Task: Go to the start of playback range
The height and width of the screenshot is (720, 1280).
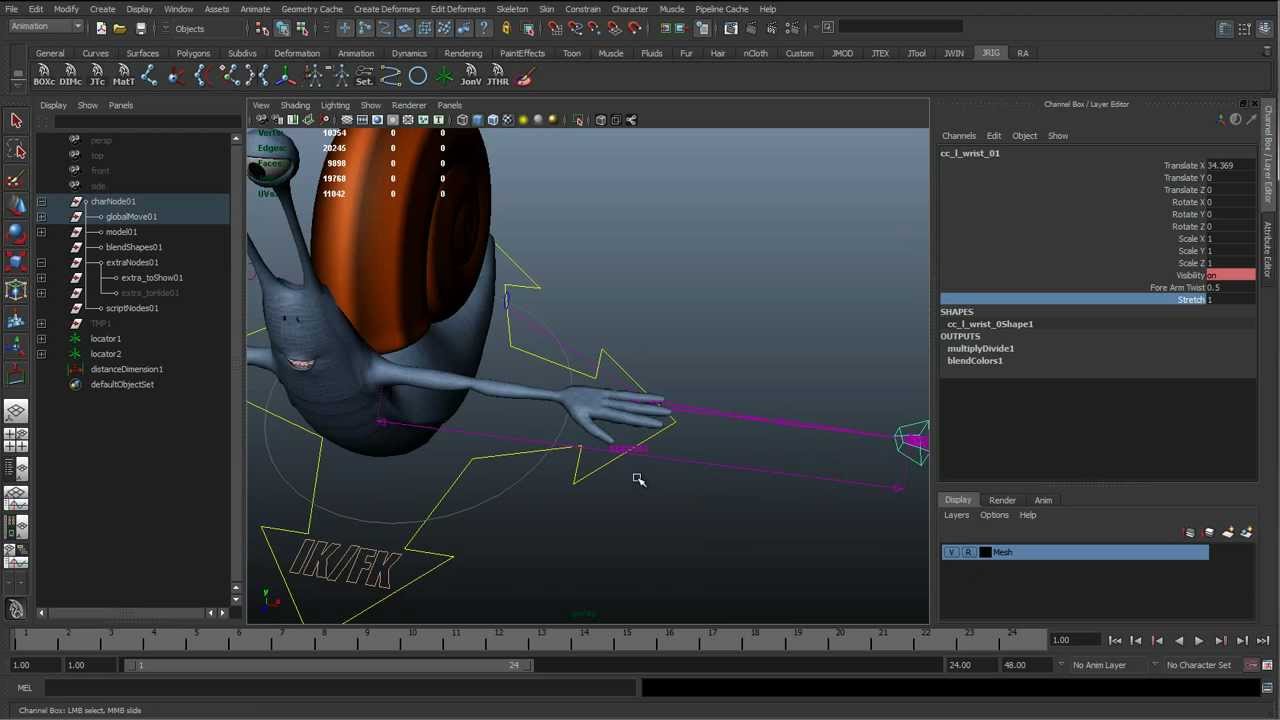Action: click(1115, 641)
